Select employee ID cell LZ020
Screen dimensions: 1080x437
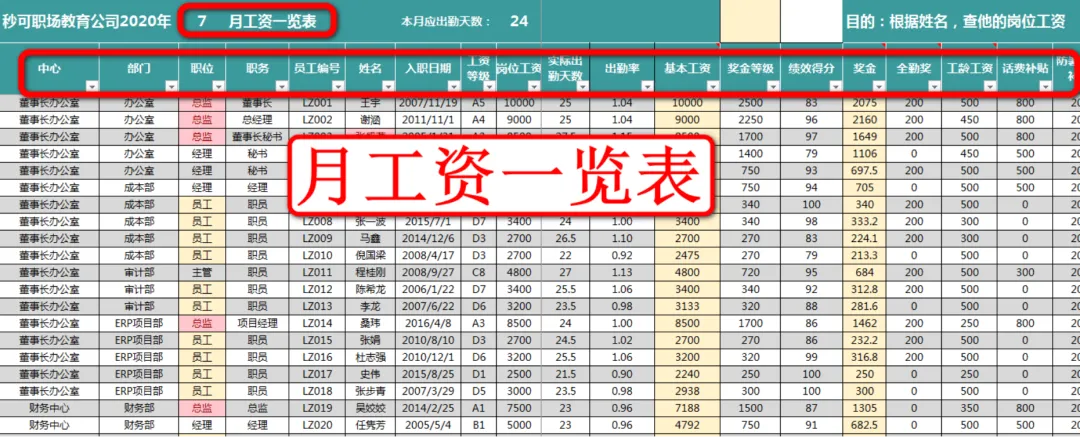tap(318, 425)
